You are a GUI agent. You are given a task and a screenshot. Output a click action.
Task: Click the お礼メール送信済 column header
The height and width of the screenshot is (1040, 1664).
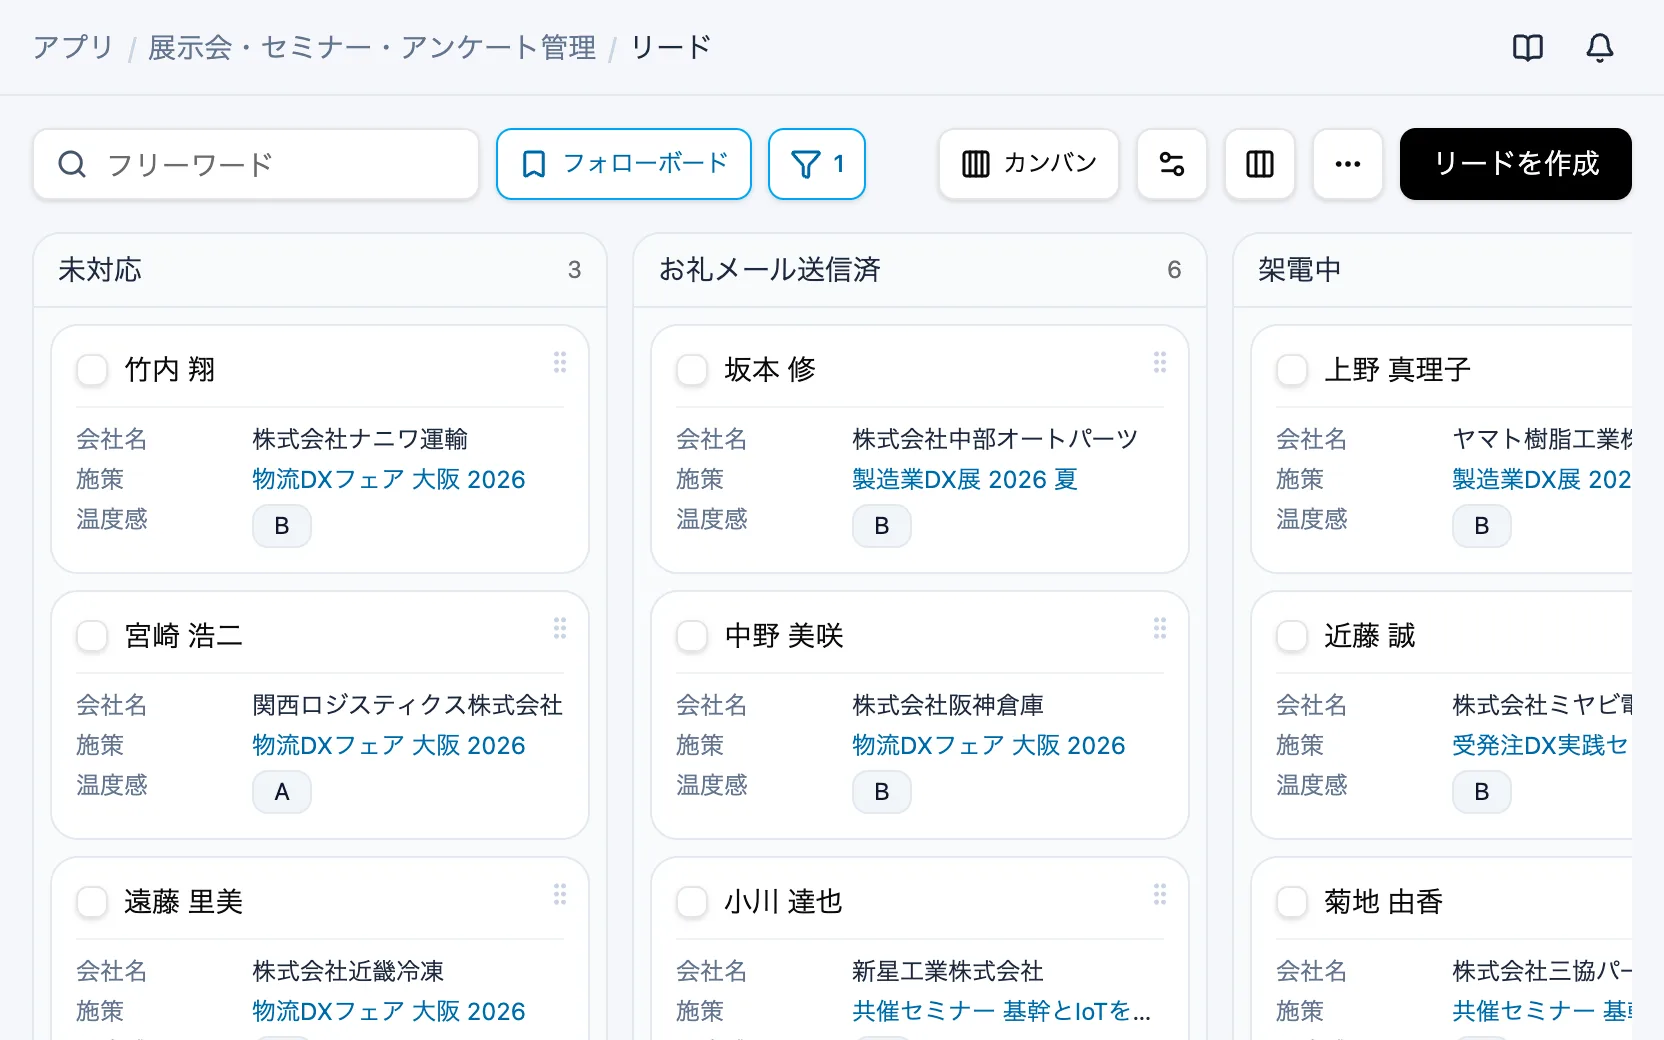click(920, 270)
